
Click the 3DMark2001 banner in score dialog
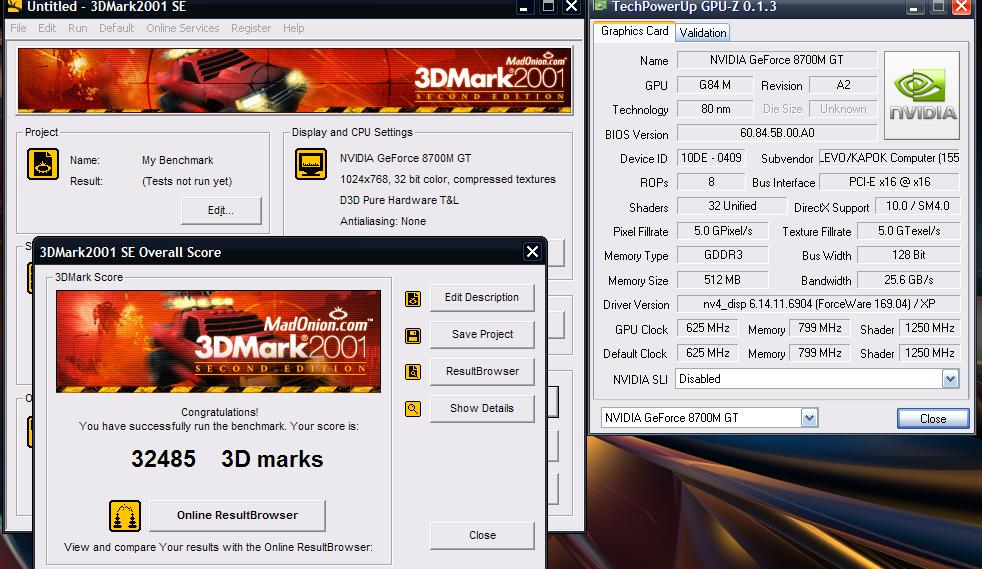tap(218, 341)
